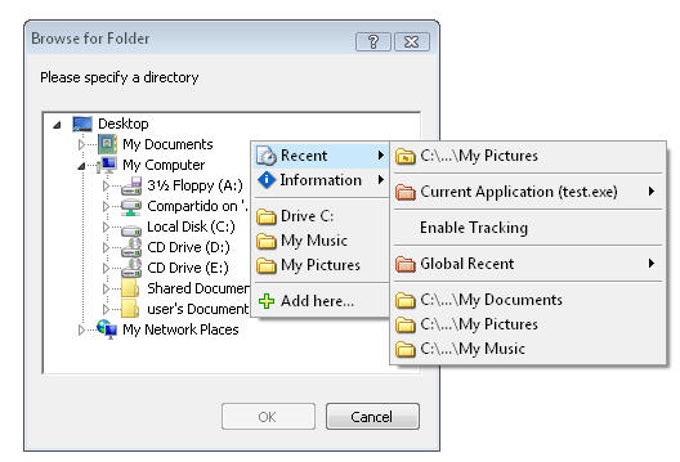The image size is (680, 462).
Task: Open the Current Application submenu arrow
Action: click(651, 191)
